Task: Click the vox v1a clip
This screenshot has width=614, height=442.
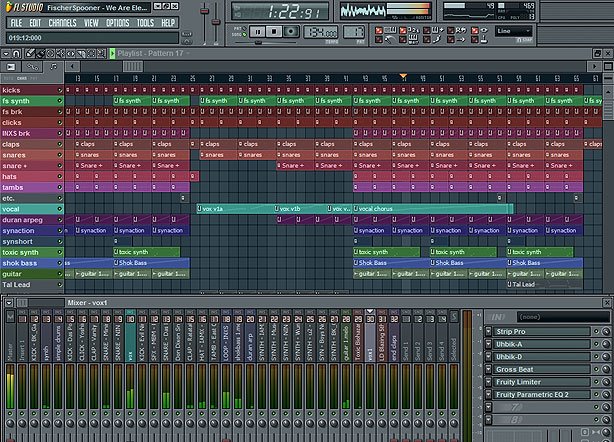Action: click(x=235, y=209)
